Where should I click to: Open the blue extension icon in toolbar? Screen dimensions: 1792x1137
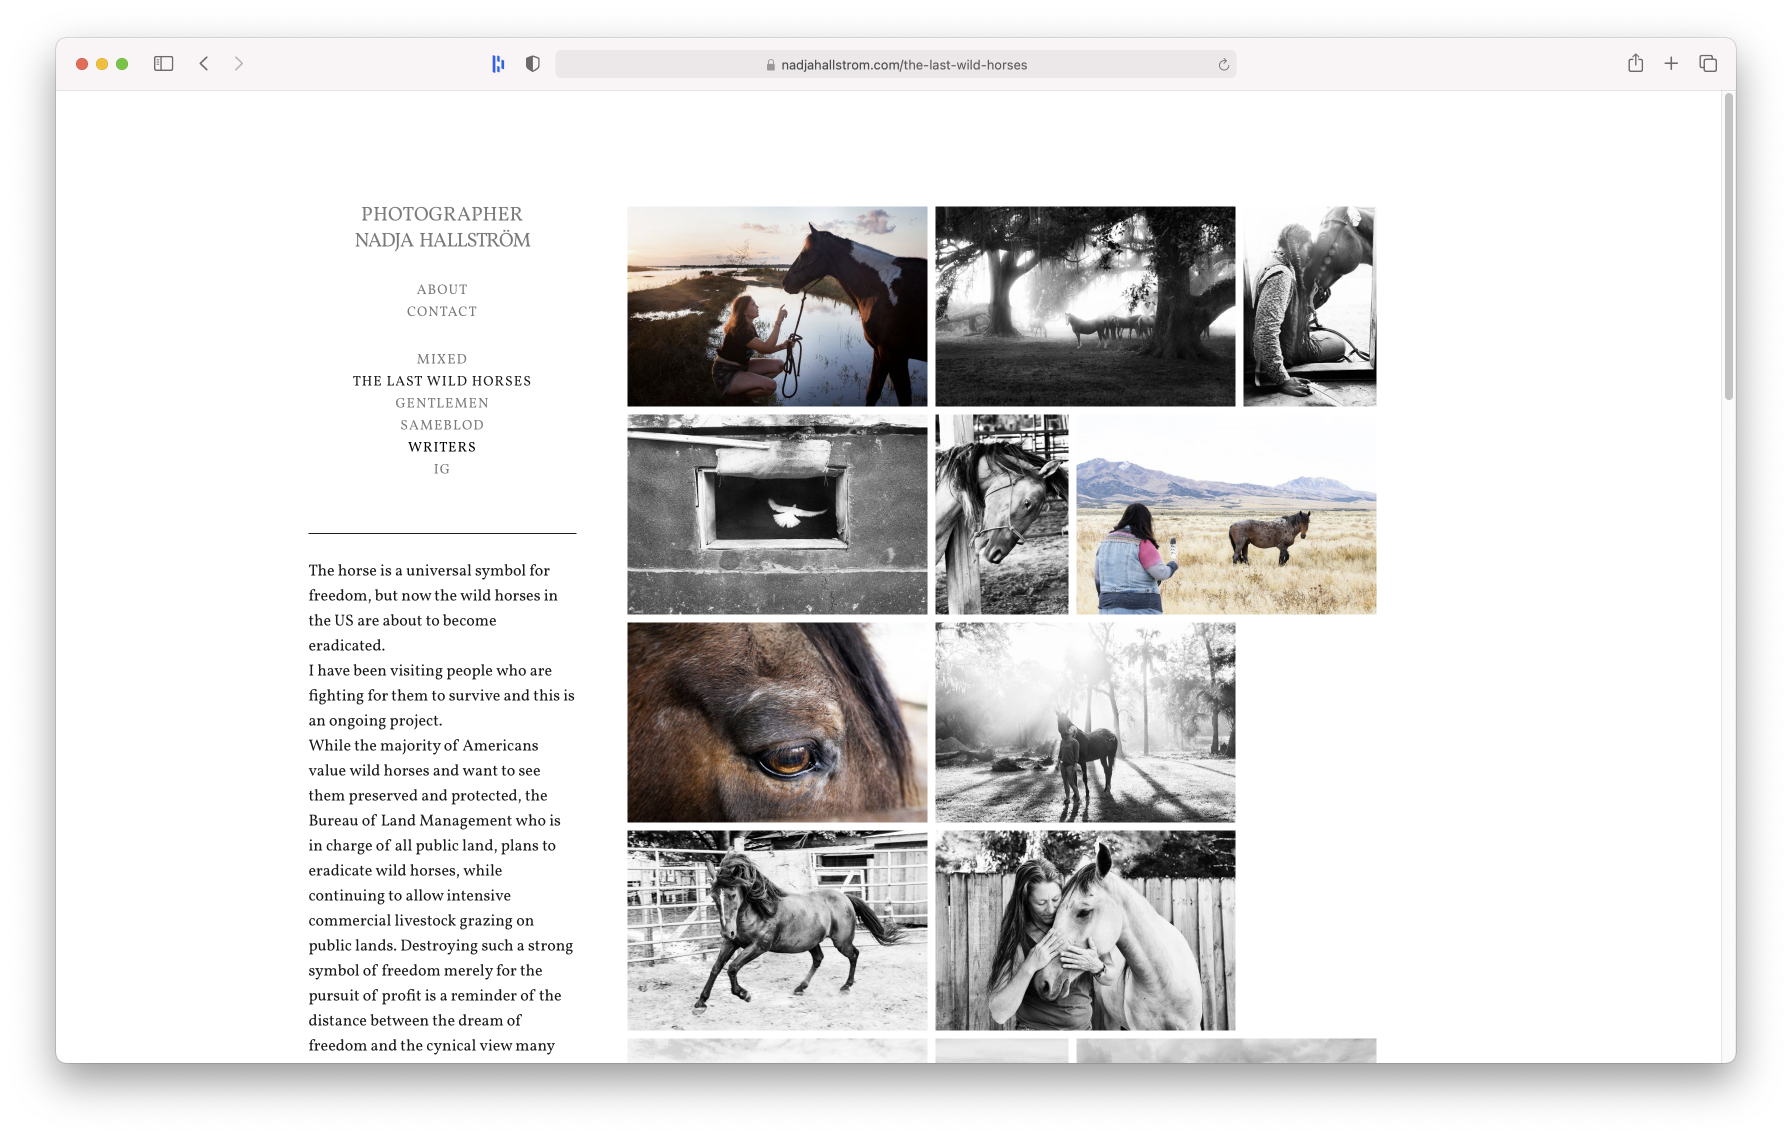(x=498, y=64)
